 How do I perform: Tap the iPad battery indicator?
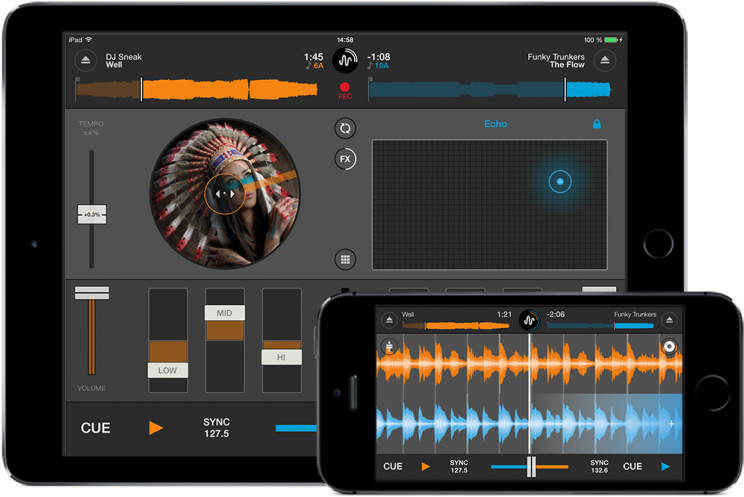611,40
